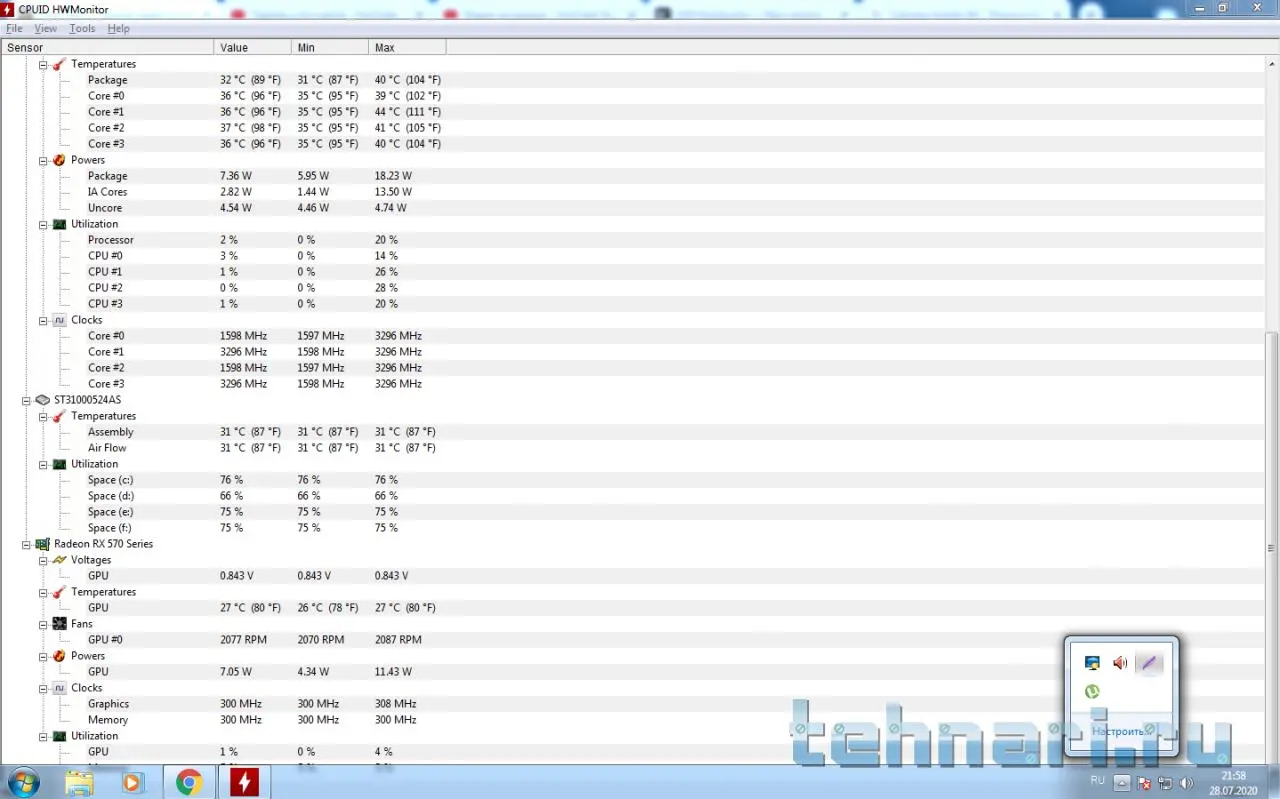1280x799 pixels.
Task: Click the red speaker icon in the tray popup
Action: pyautogui.click(x=1120, y=663)
